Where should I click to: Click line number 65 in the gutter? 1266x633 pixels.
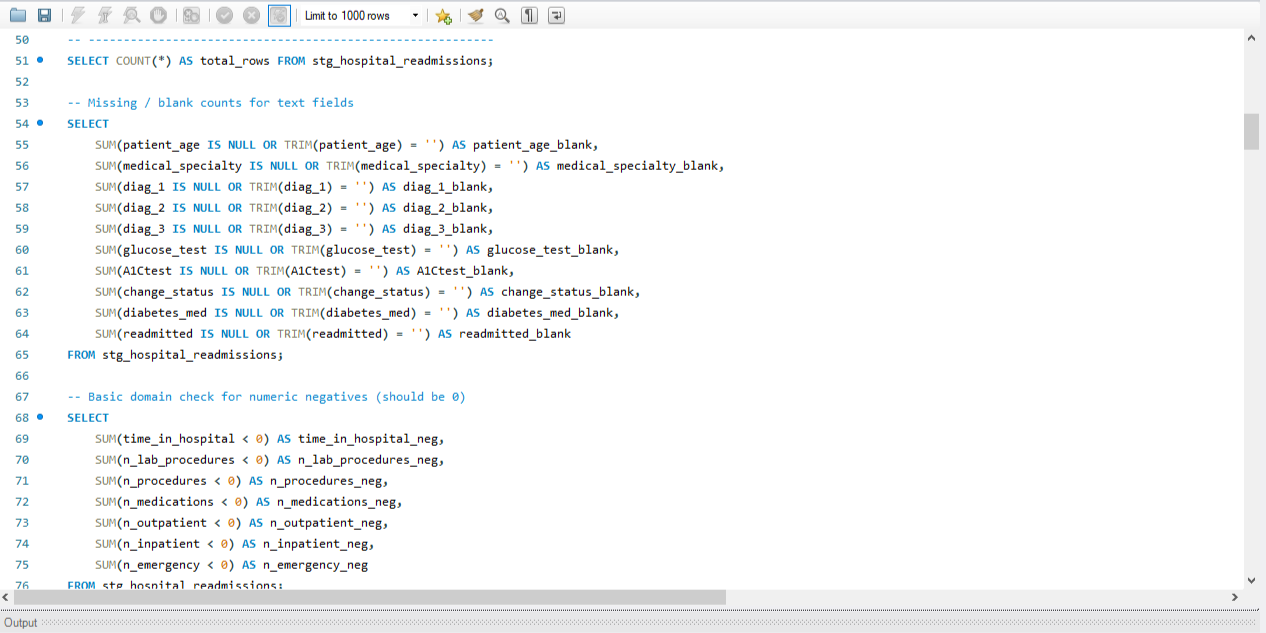click(x=23, y=355)
